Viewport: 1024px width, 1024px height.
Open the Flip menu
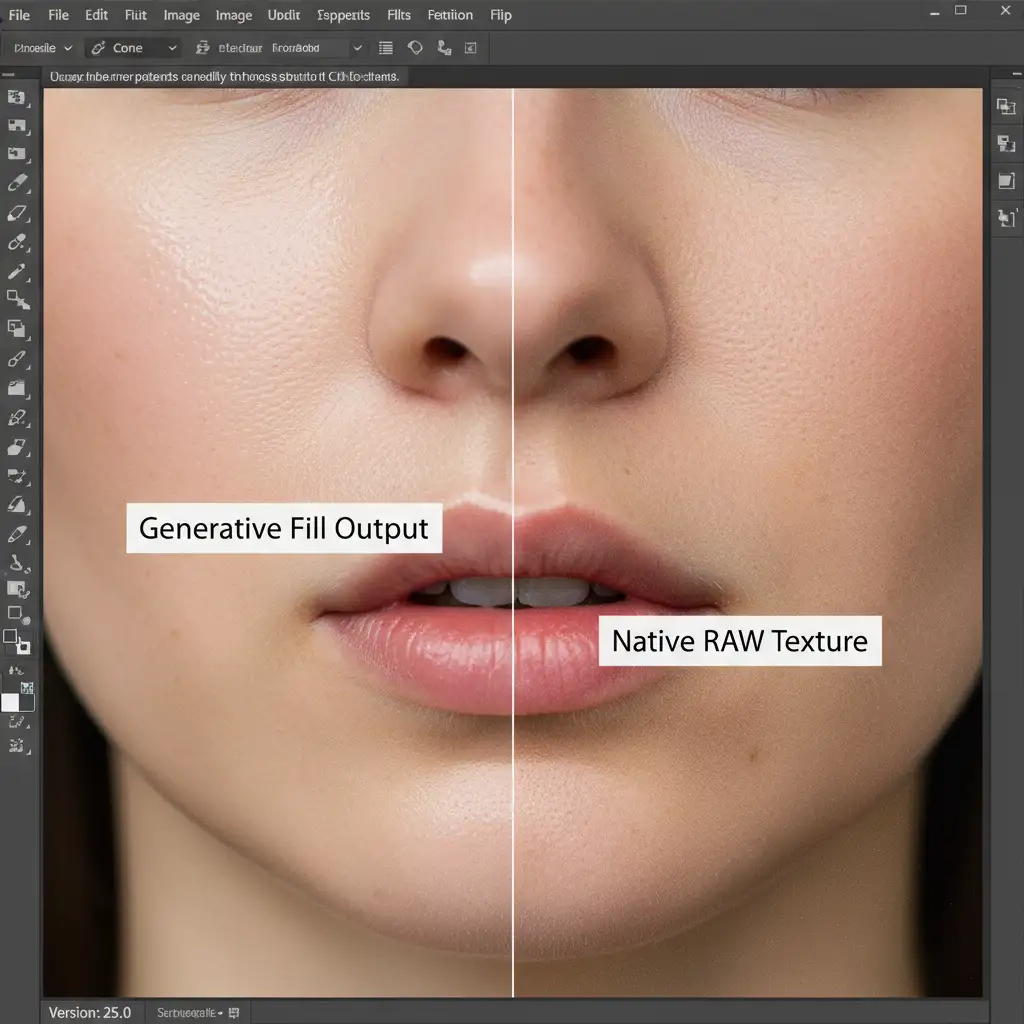(501, 15)
